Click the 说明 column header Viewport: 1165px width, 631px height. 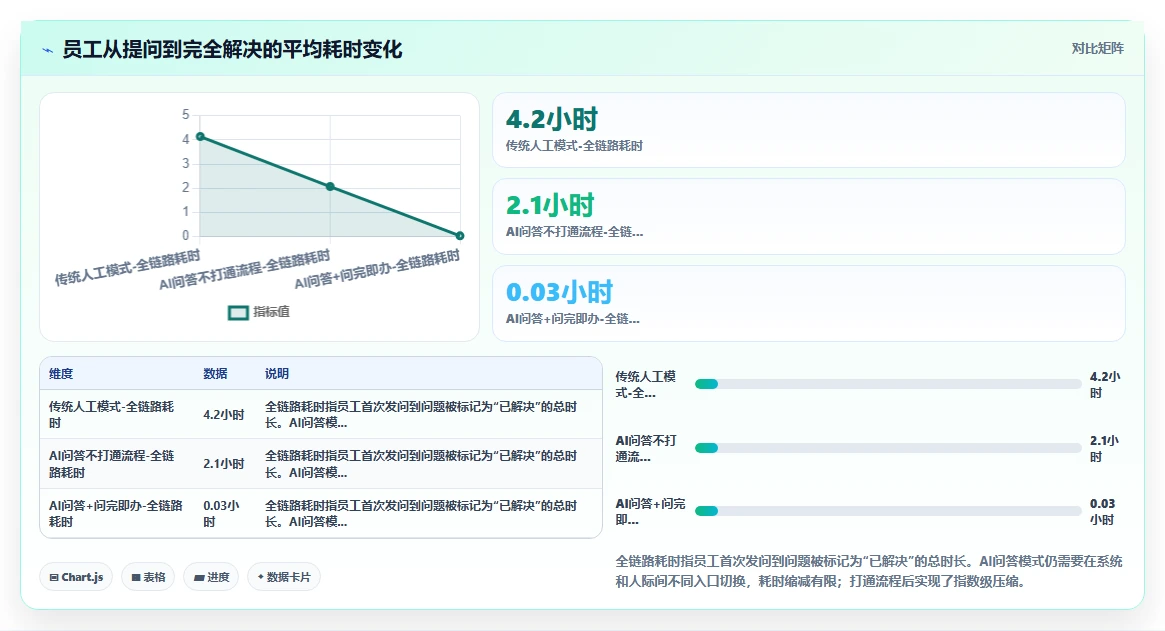[277, 374]
